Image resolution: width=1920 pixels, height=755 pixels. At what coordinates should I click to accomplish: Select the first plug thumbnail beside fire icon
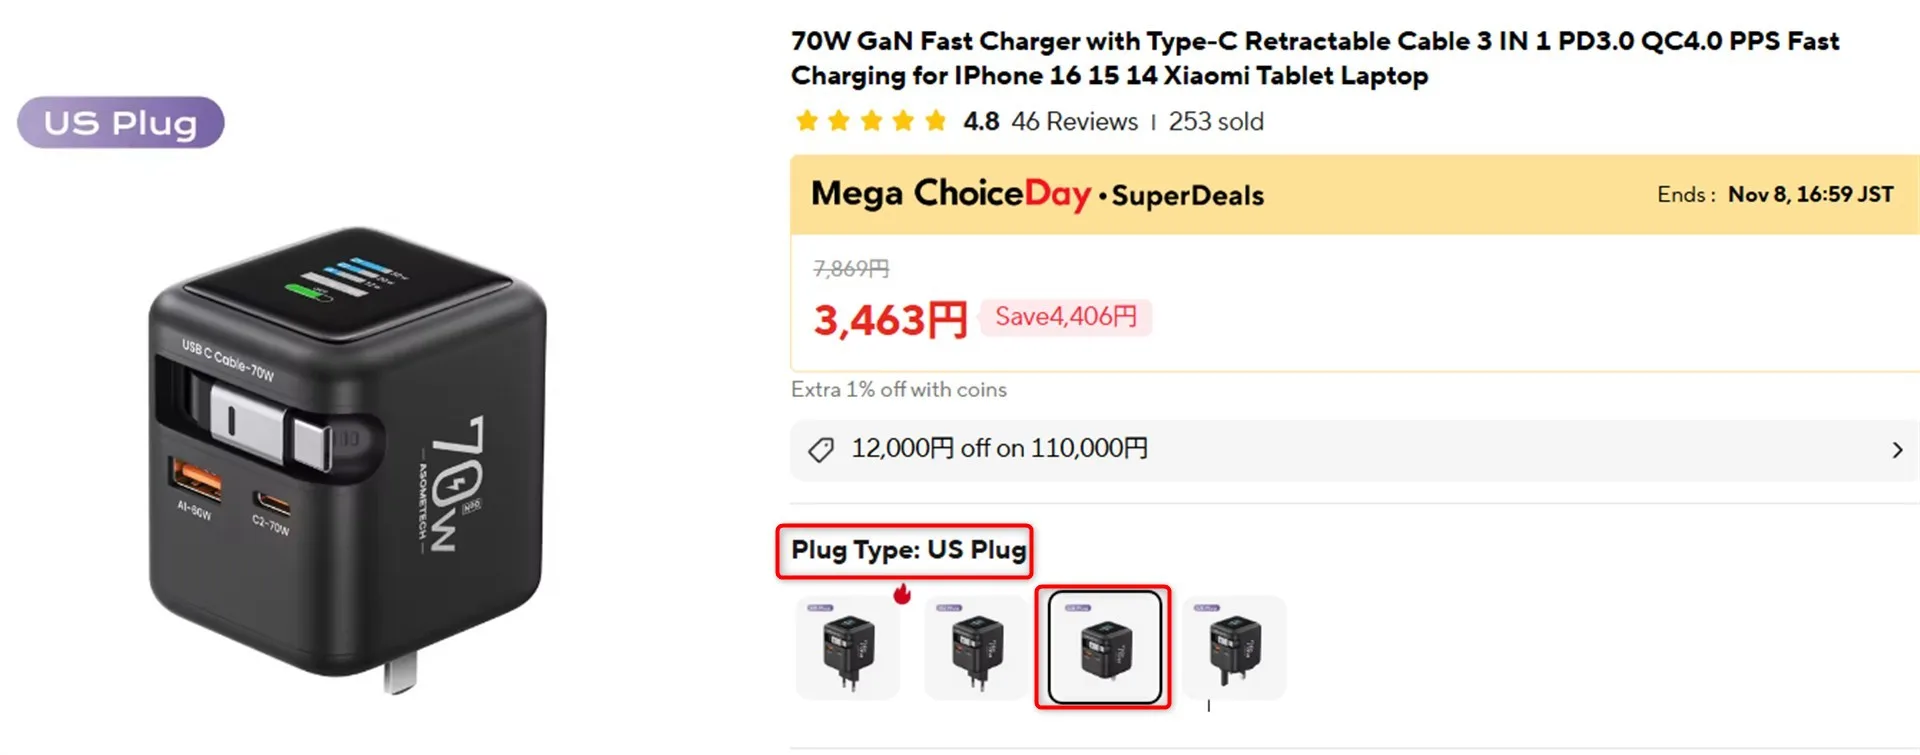[848, 648]
